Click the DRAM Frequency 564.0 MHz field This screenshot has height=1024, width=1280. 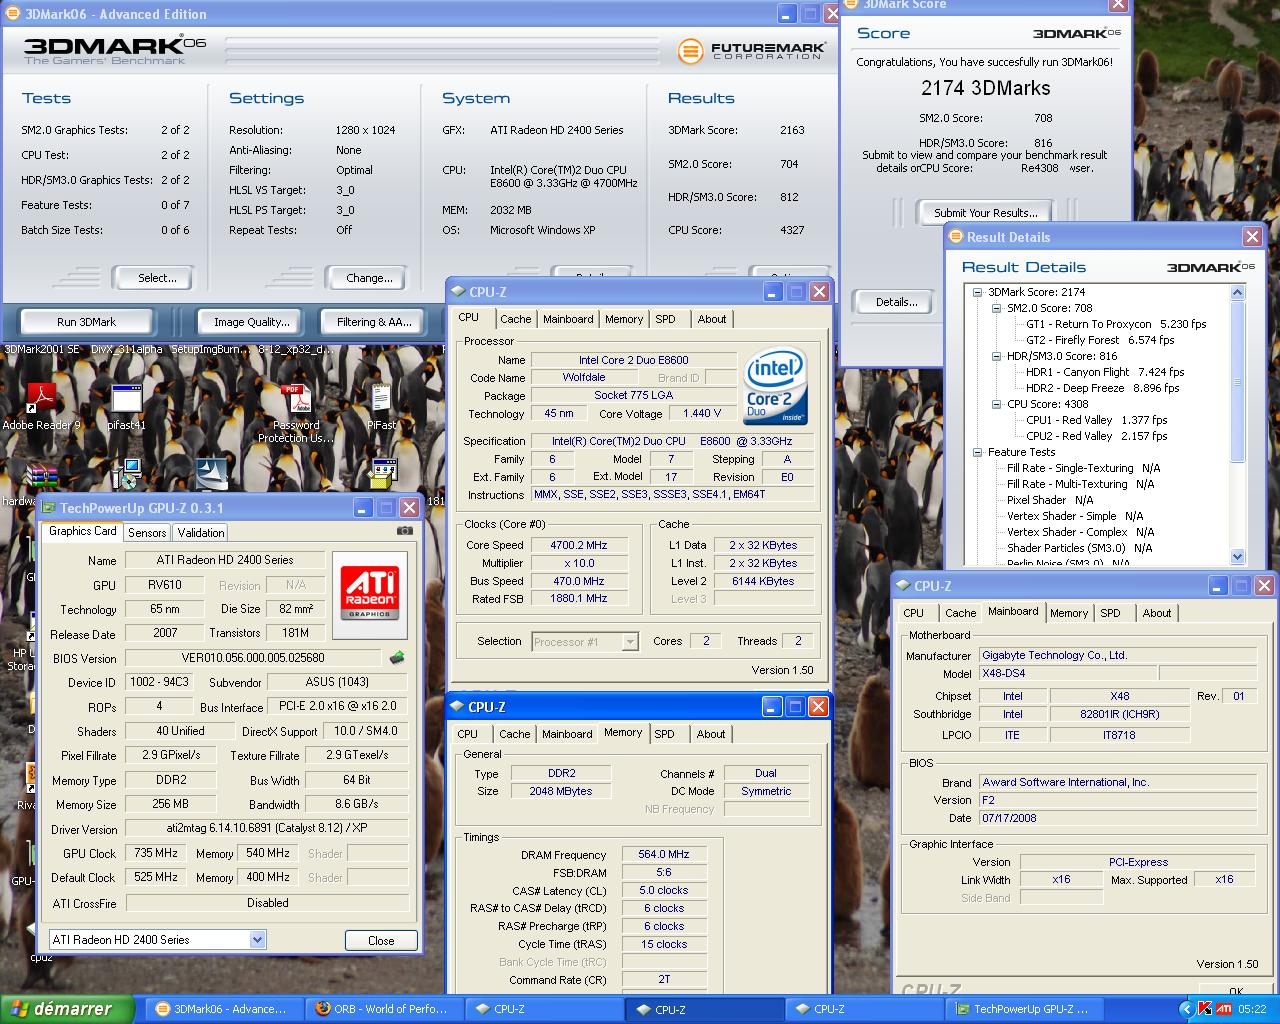pos(664,855)
